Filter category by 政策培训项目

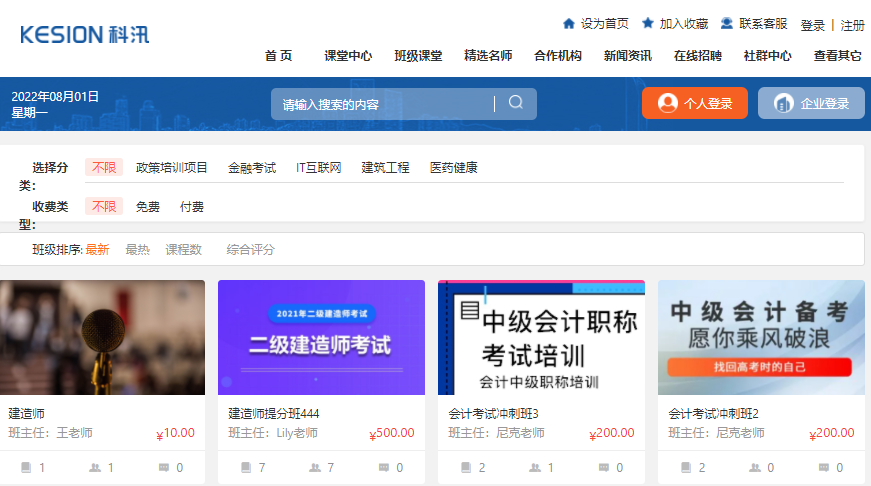click(172, 168)
